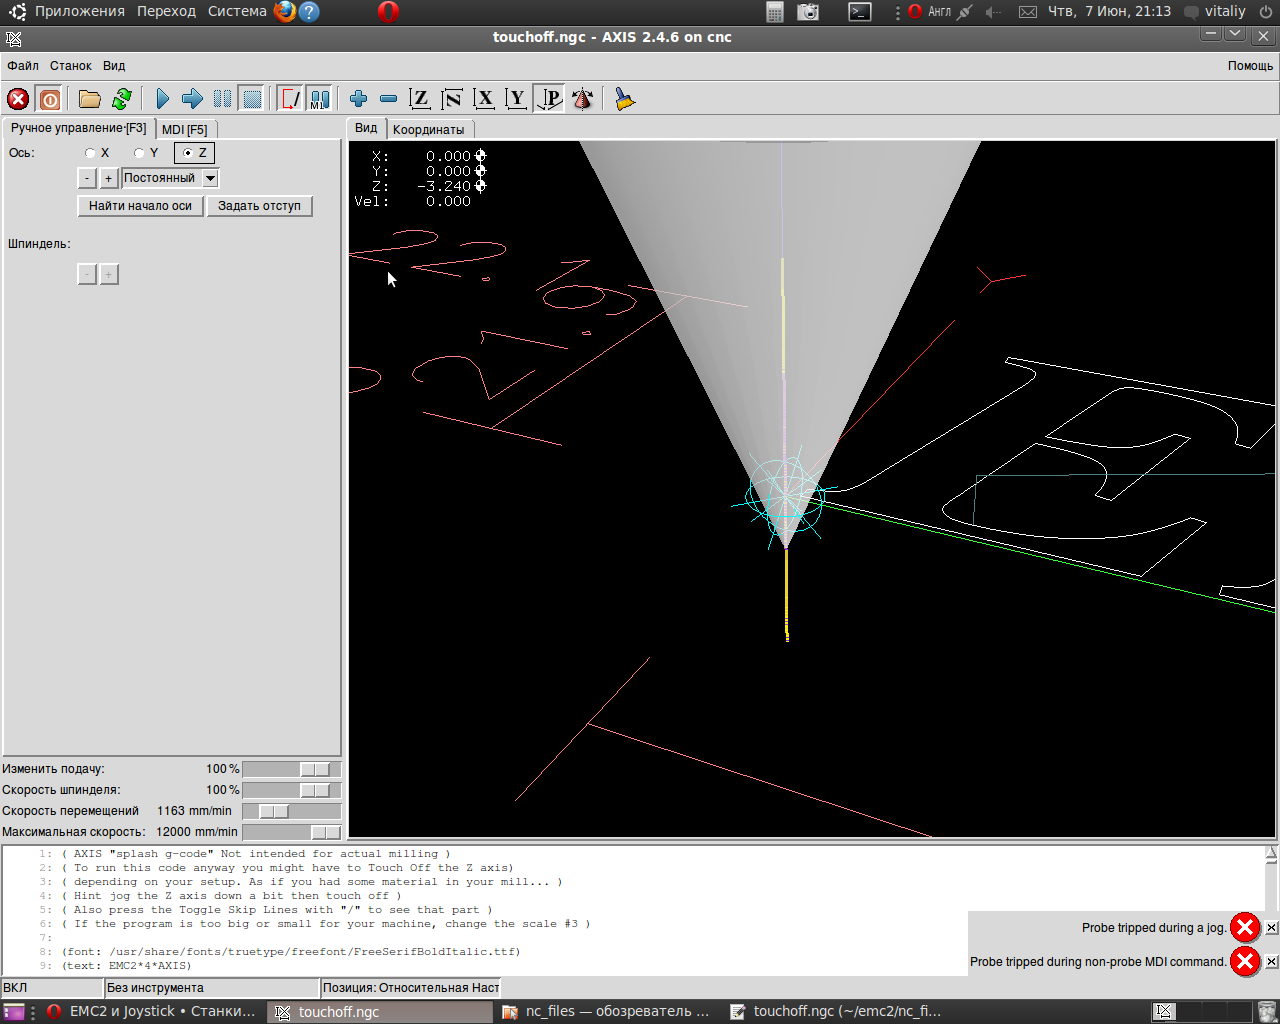Toggle the emergency stop button
Viewport: 1280px width, 1024px height.
click(x=18, y=99)
